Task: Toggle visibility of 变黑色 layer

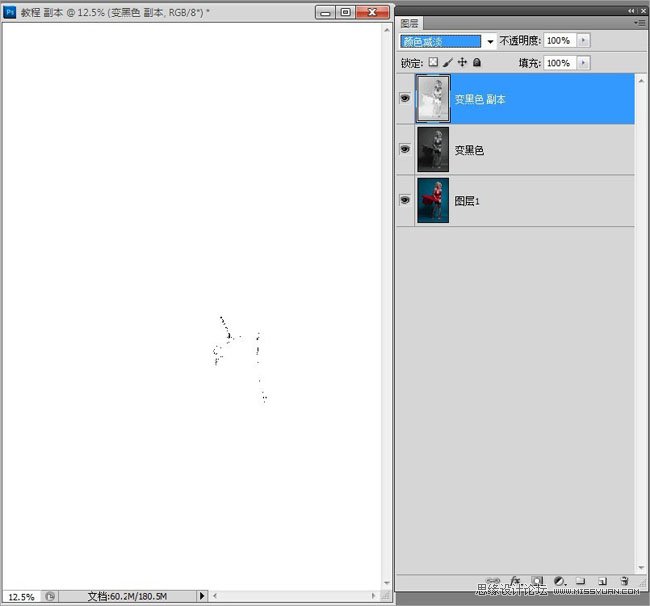Action: [405, 149]
